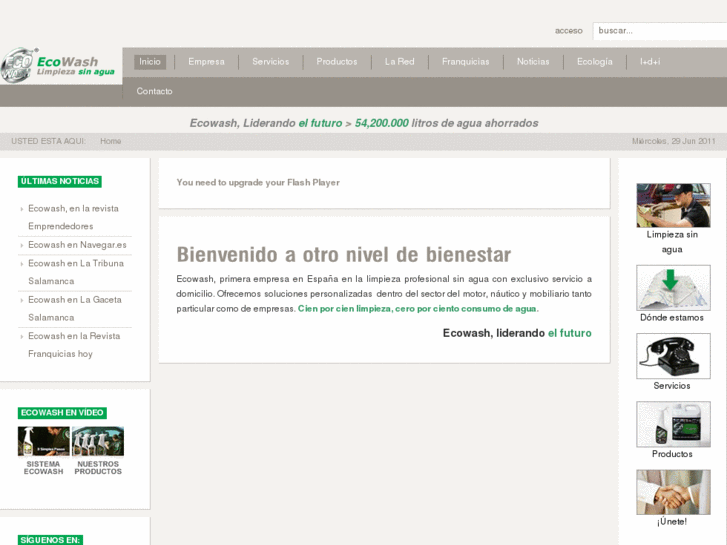Click the Miércoles, 29 Jun 2011 date
This screenshot has width=727, height=545.
[x=673, y=141]
